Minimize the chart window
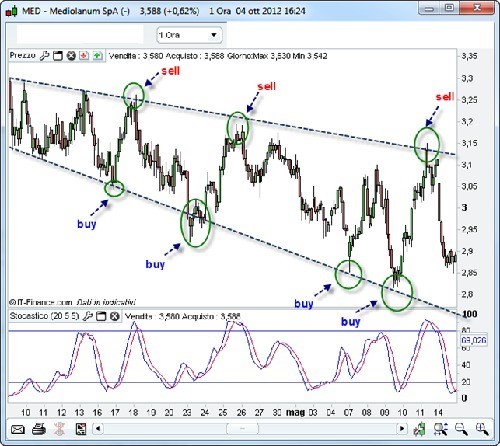Image resolution: width=500 pixels, height=446 pixels. point(429,8)
